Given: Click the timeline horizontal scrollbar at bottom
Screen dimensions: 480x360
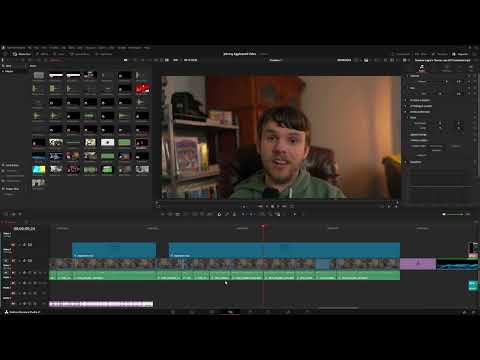Looking at the screenshot, I should (338, 308).
